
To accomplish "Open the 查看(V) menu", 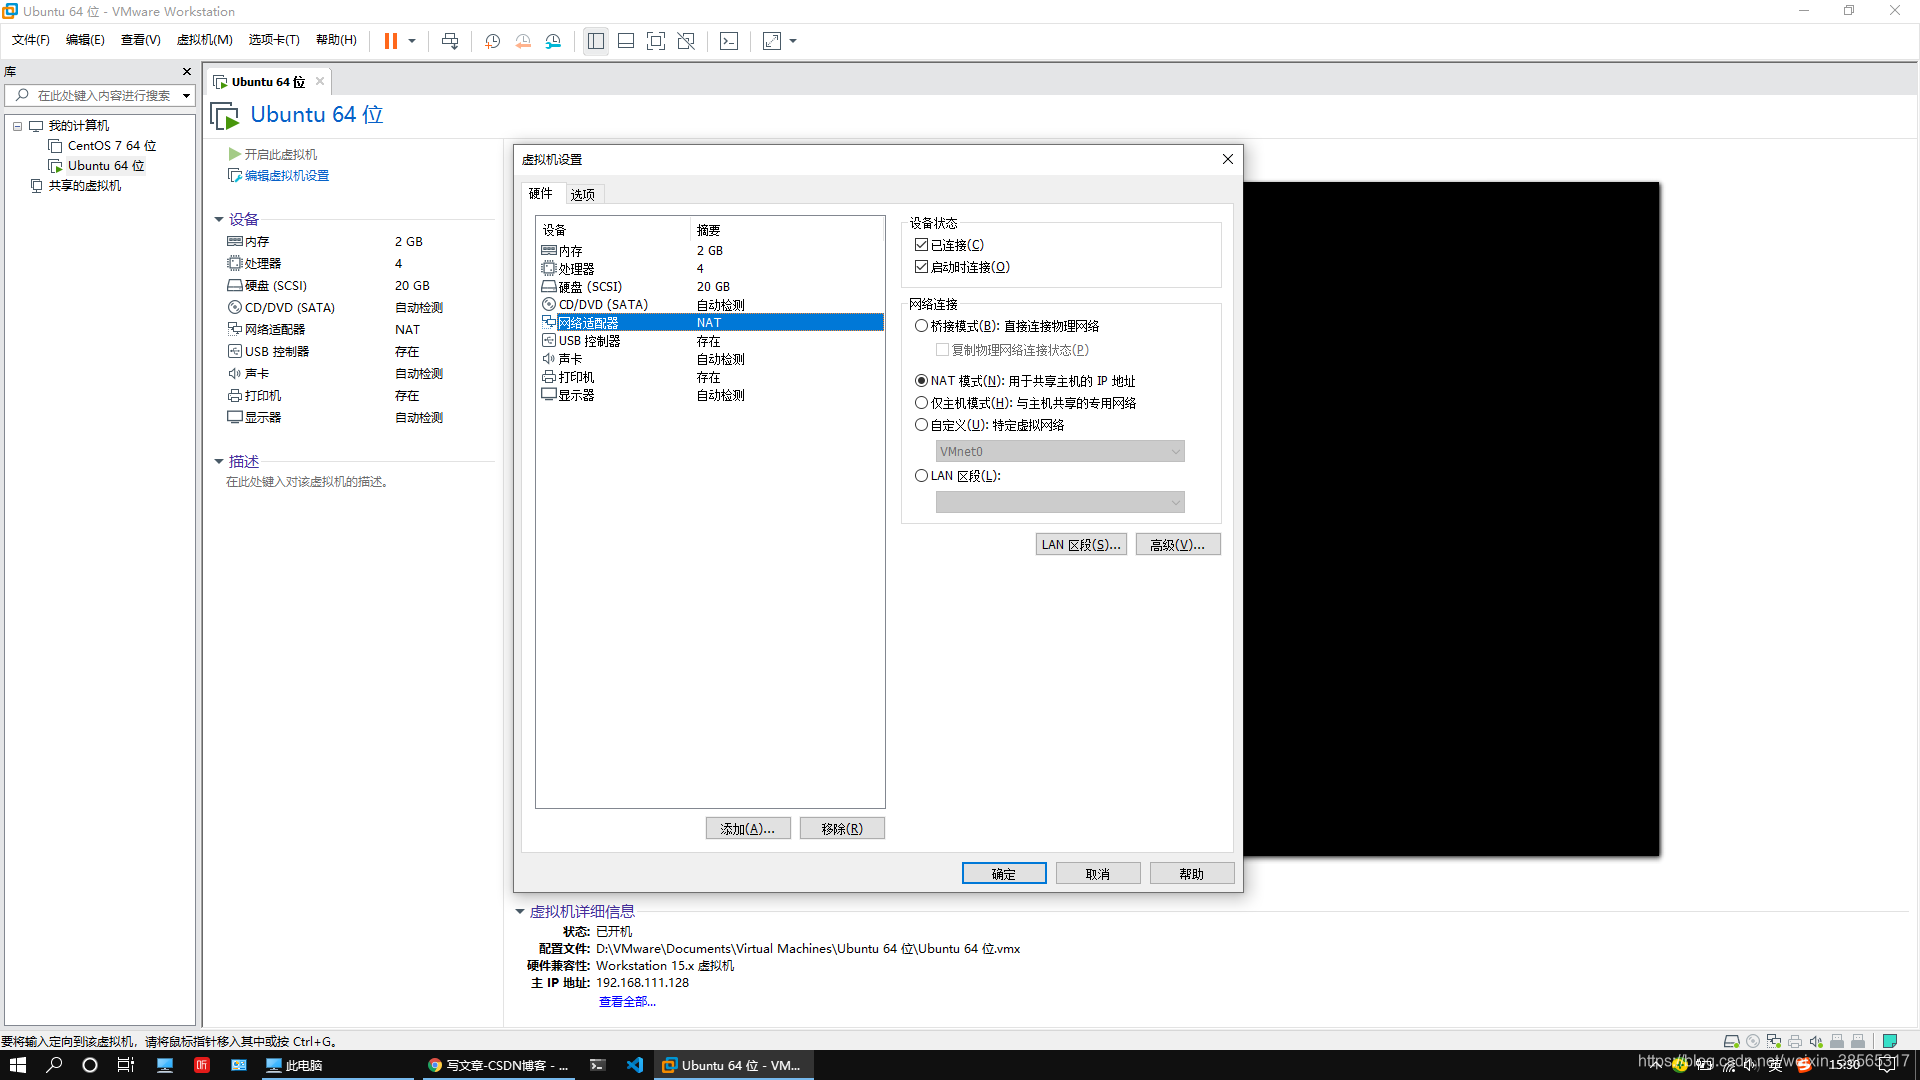I will pyautogui.click(x=141, y=40).
